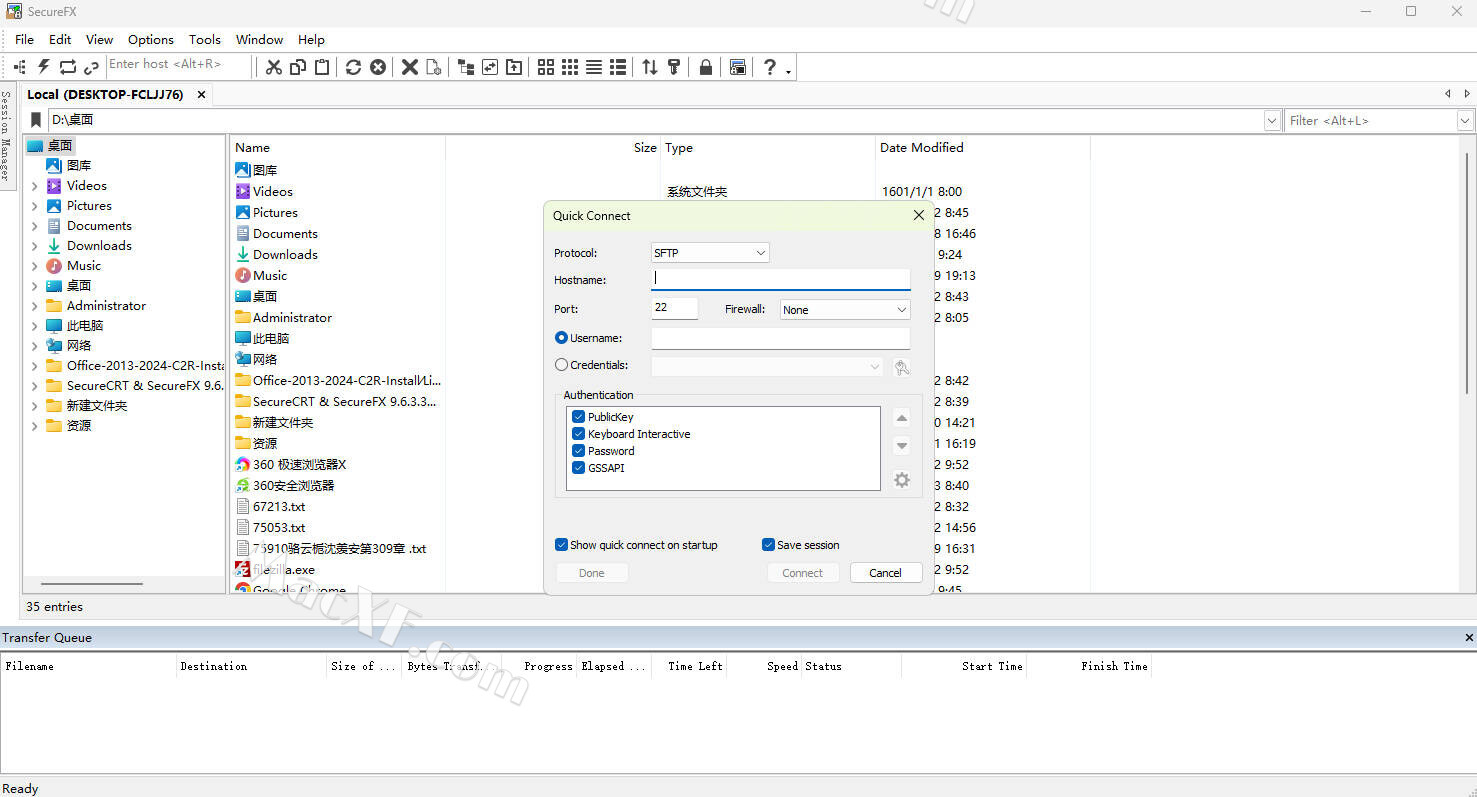Click the chain link Disconnect icon
This screenshot has width=1477, height=797.
[92, 67]
